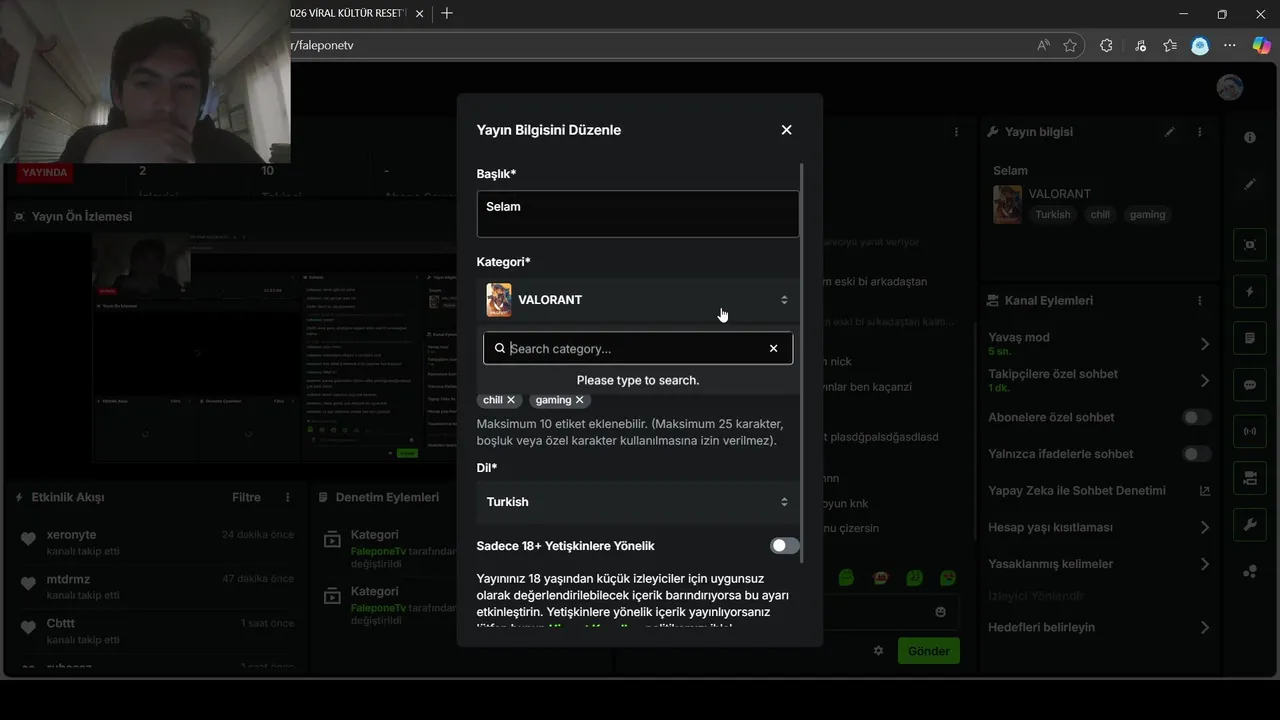Click Gönder send button in chat
The height and width of the screenshot is (720, 1280).
(x=928, y=651)
